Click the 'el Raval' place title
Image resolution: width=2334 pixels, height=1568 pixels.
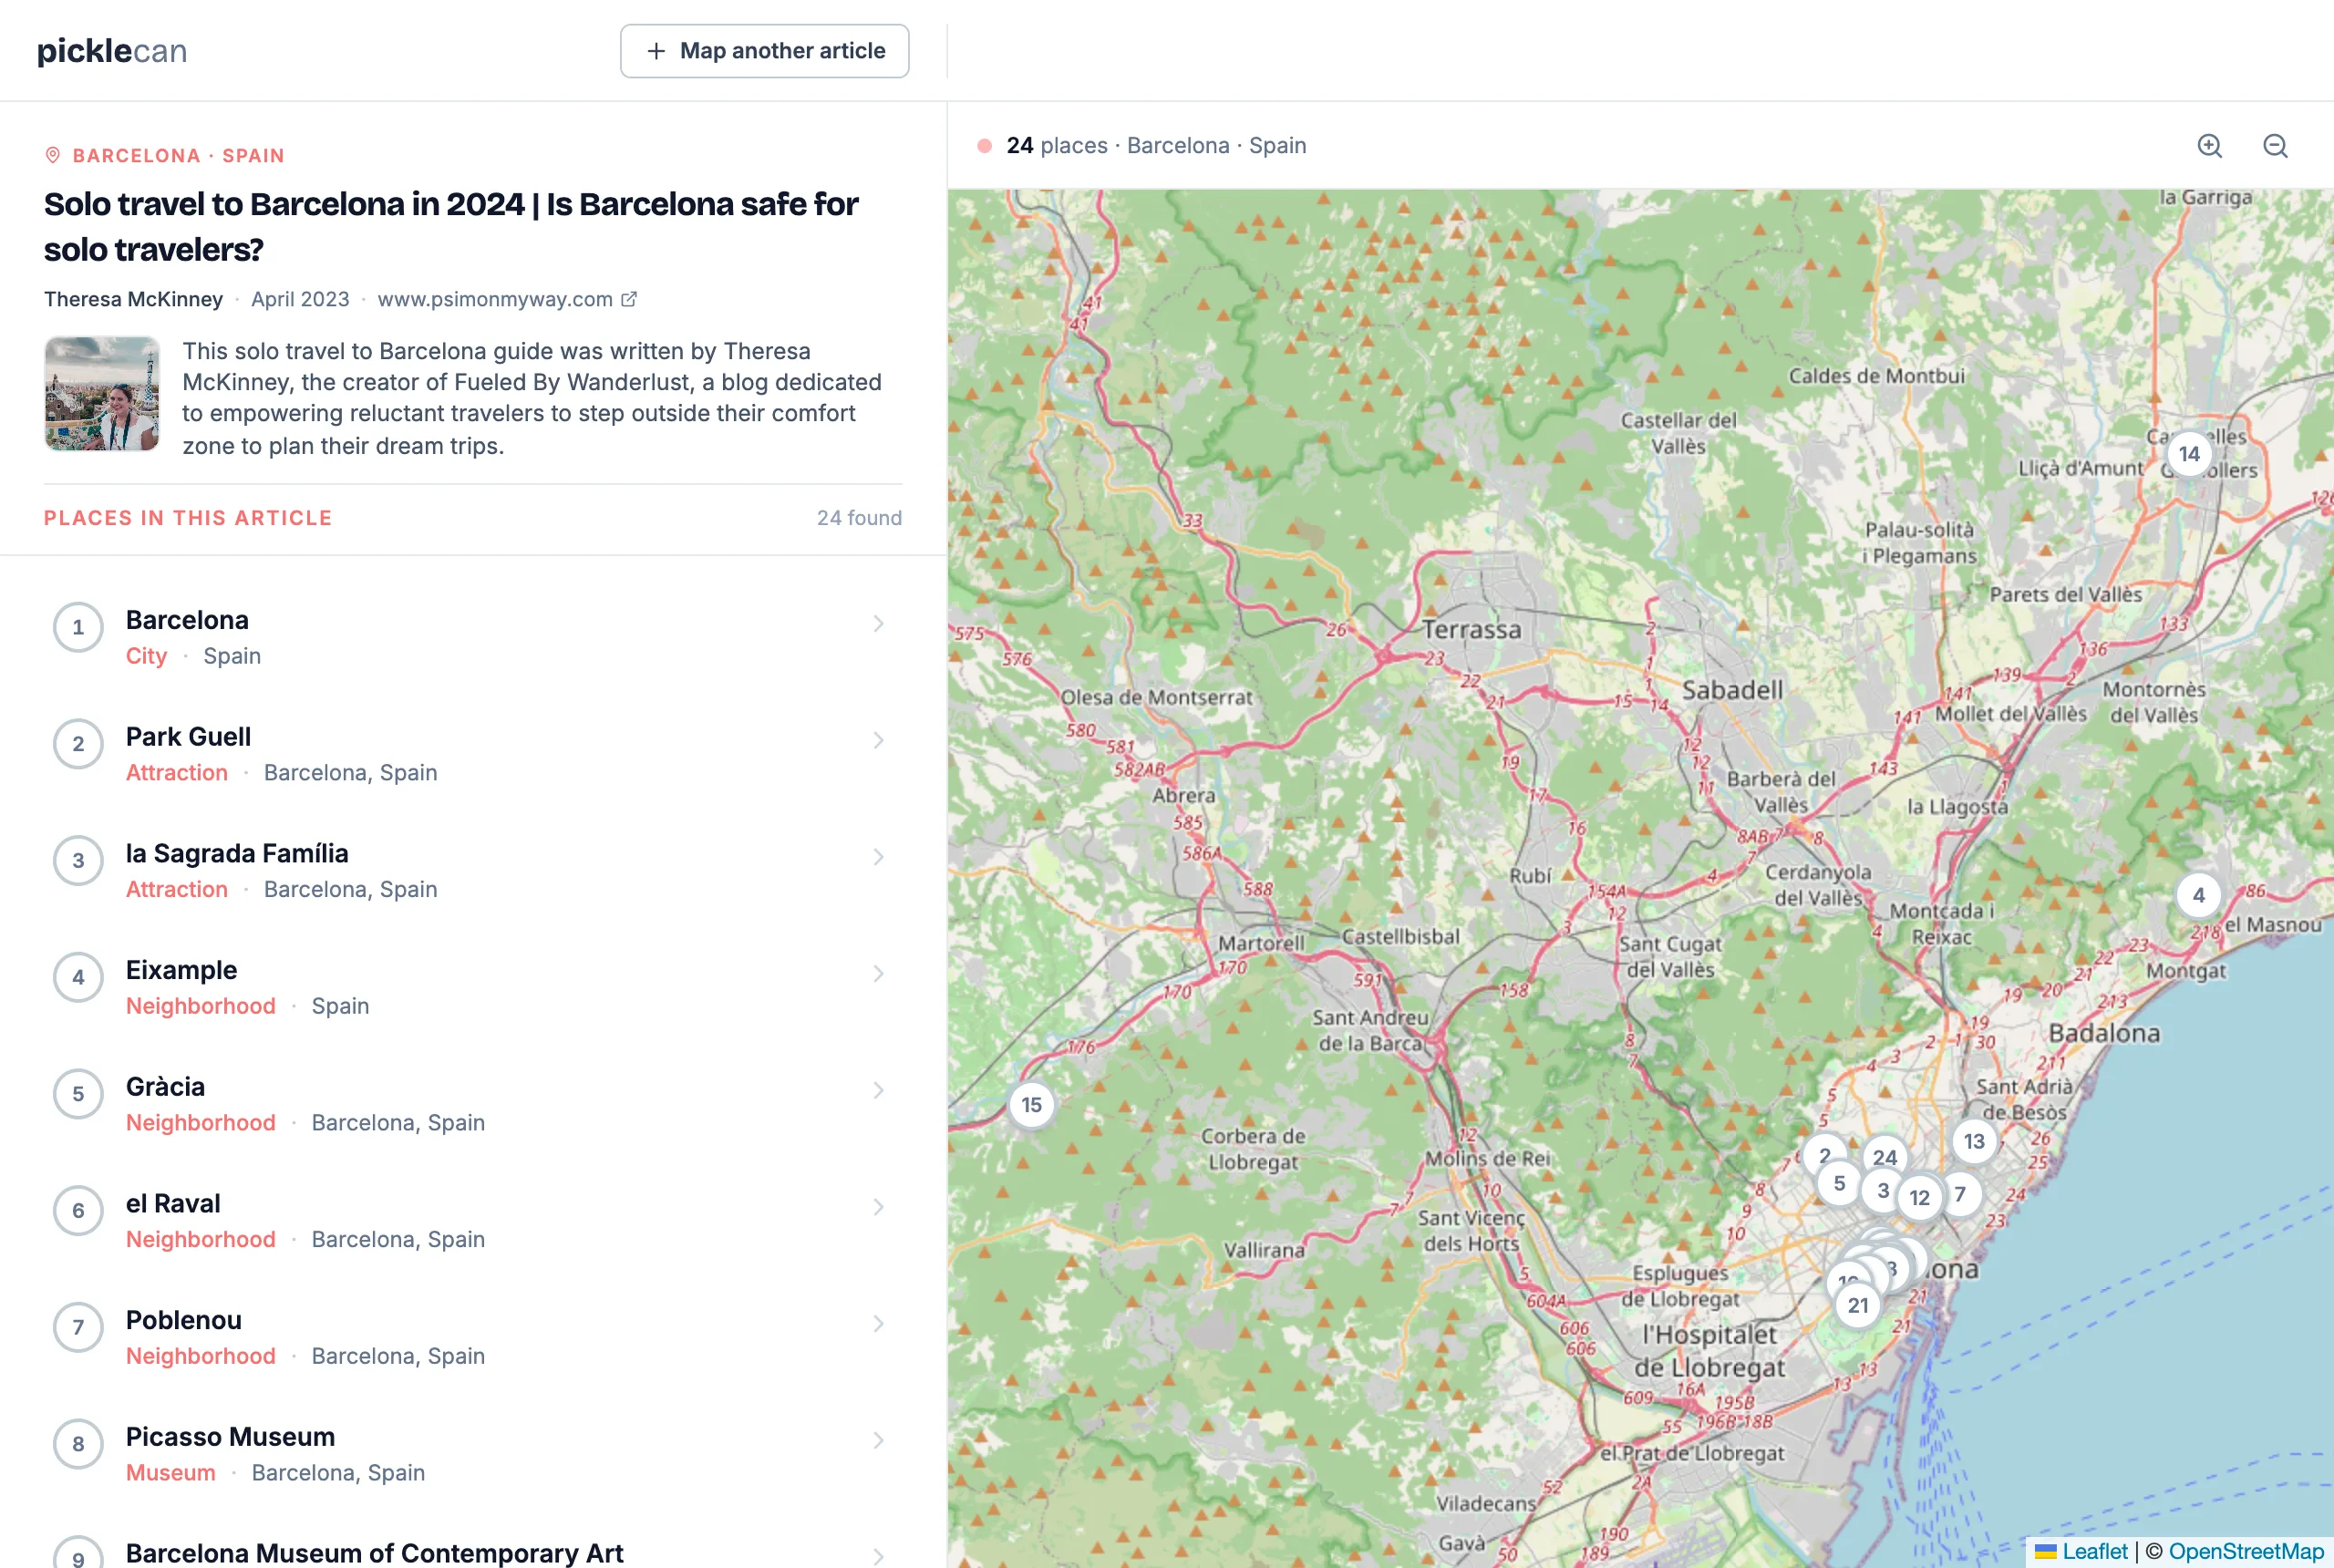[173, 1203]
